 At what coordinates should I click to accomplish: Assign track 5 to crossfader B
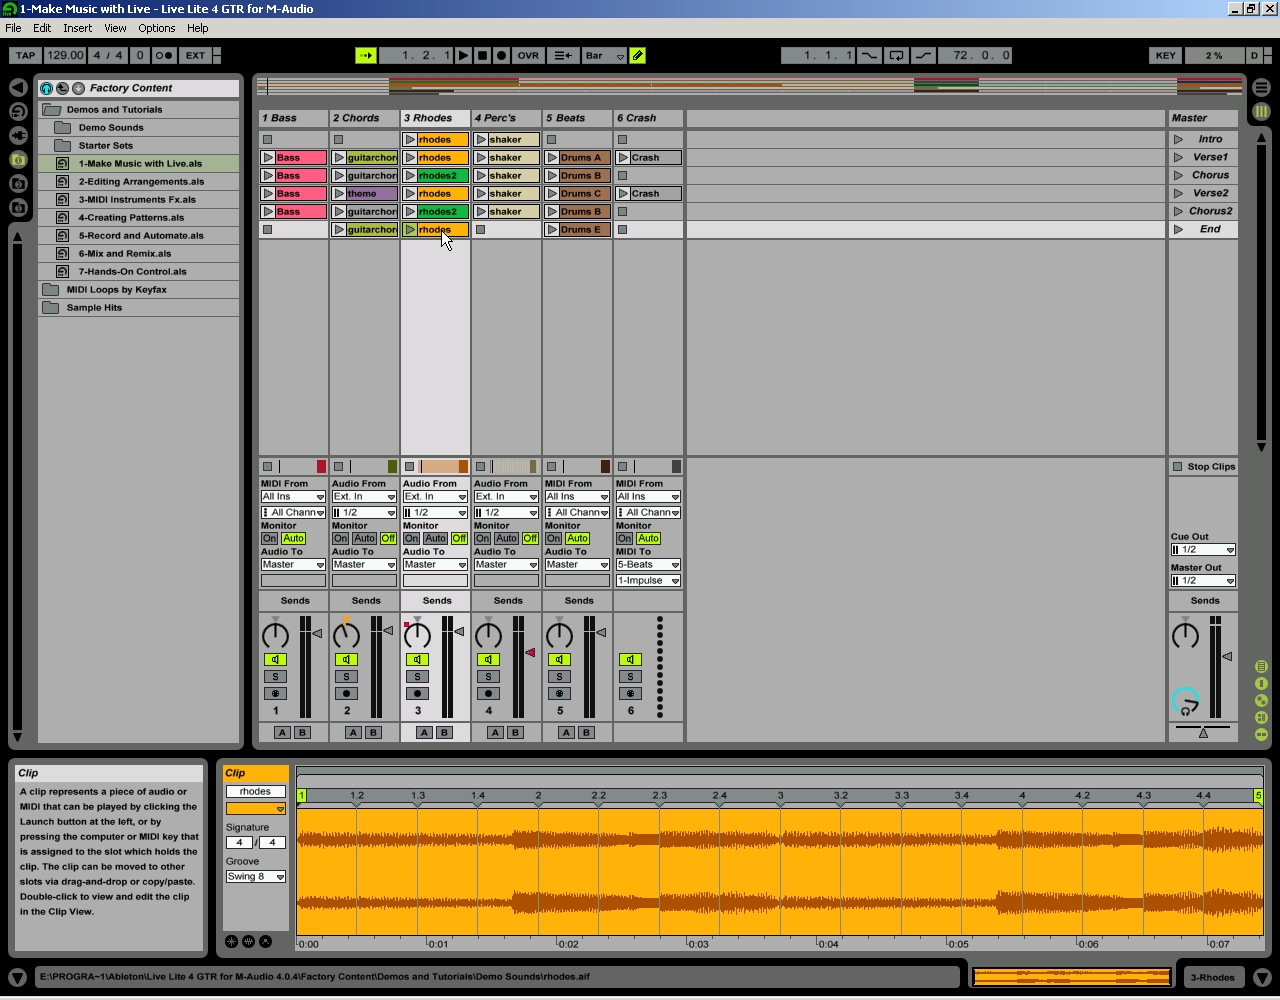[x=586, y=733]
